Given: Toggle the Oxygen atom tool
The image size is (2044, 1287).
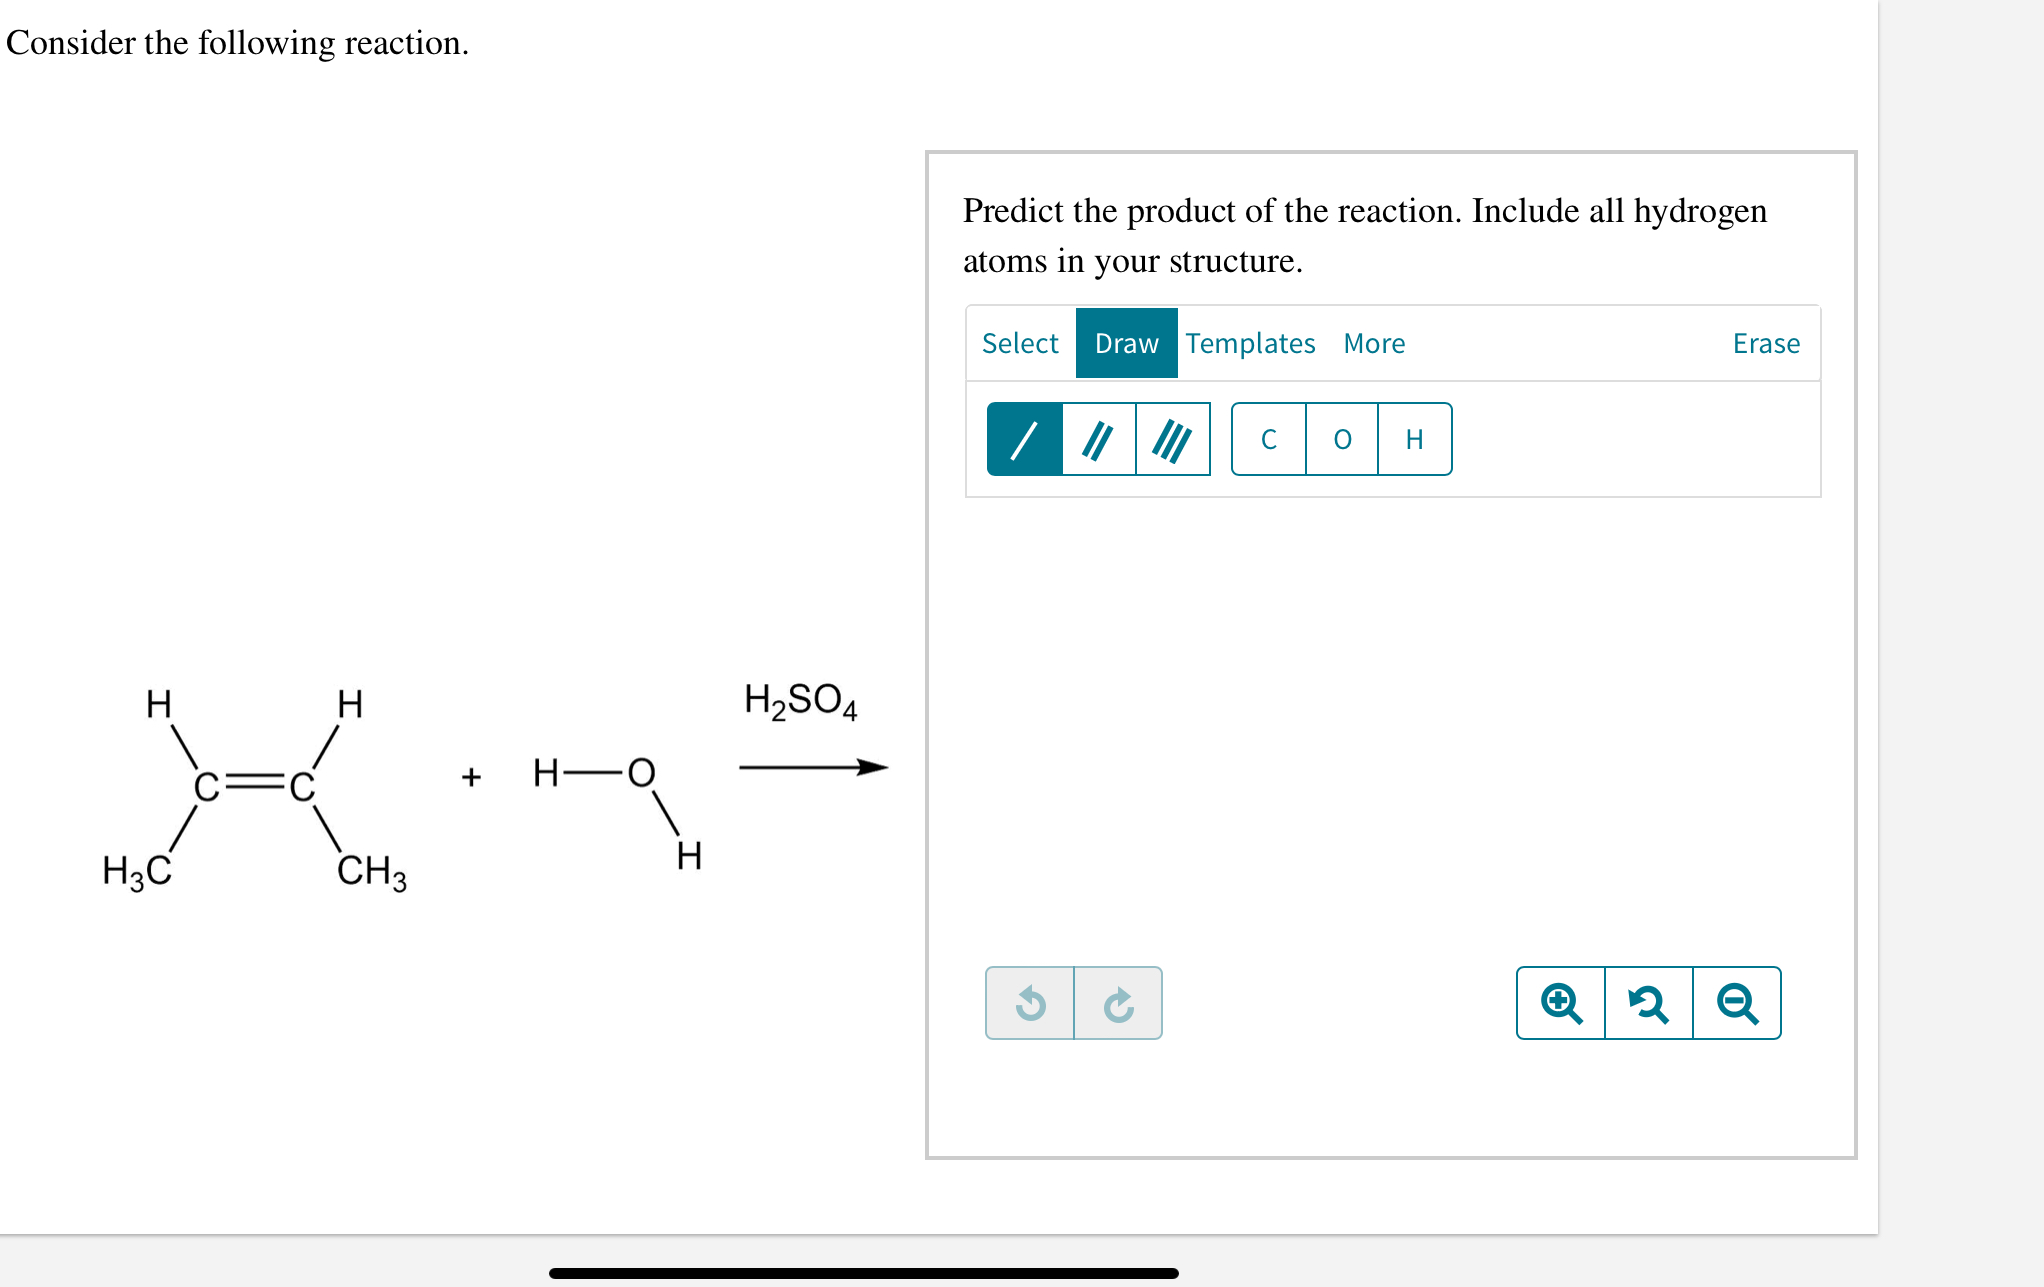Looking at the screenshot, I should (1341, 439).
